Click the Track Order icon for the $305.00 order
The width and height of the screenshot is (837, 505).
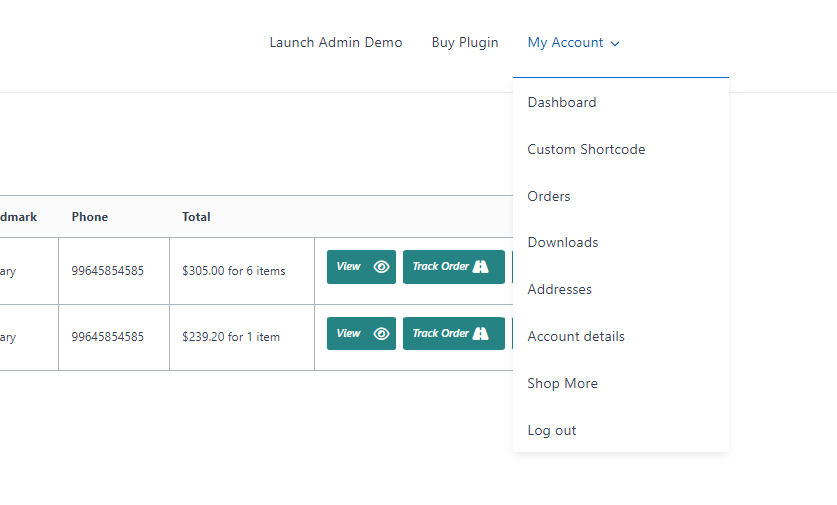[x=481, y=267]
